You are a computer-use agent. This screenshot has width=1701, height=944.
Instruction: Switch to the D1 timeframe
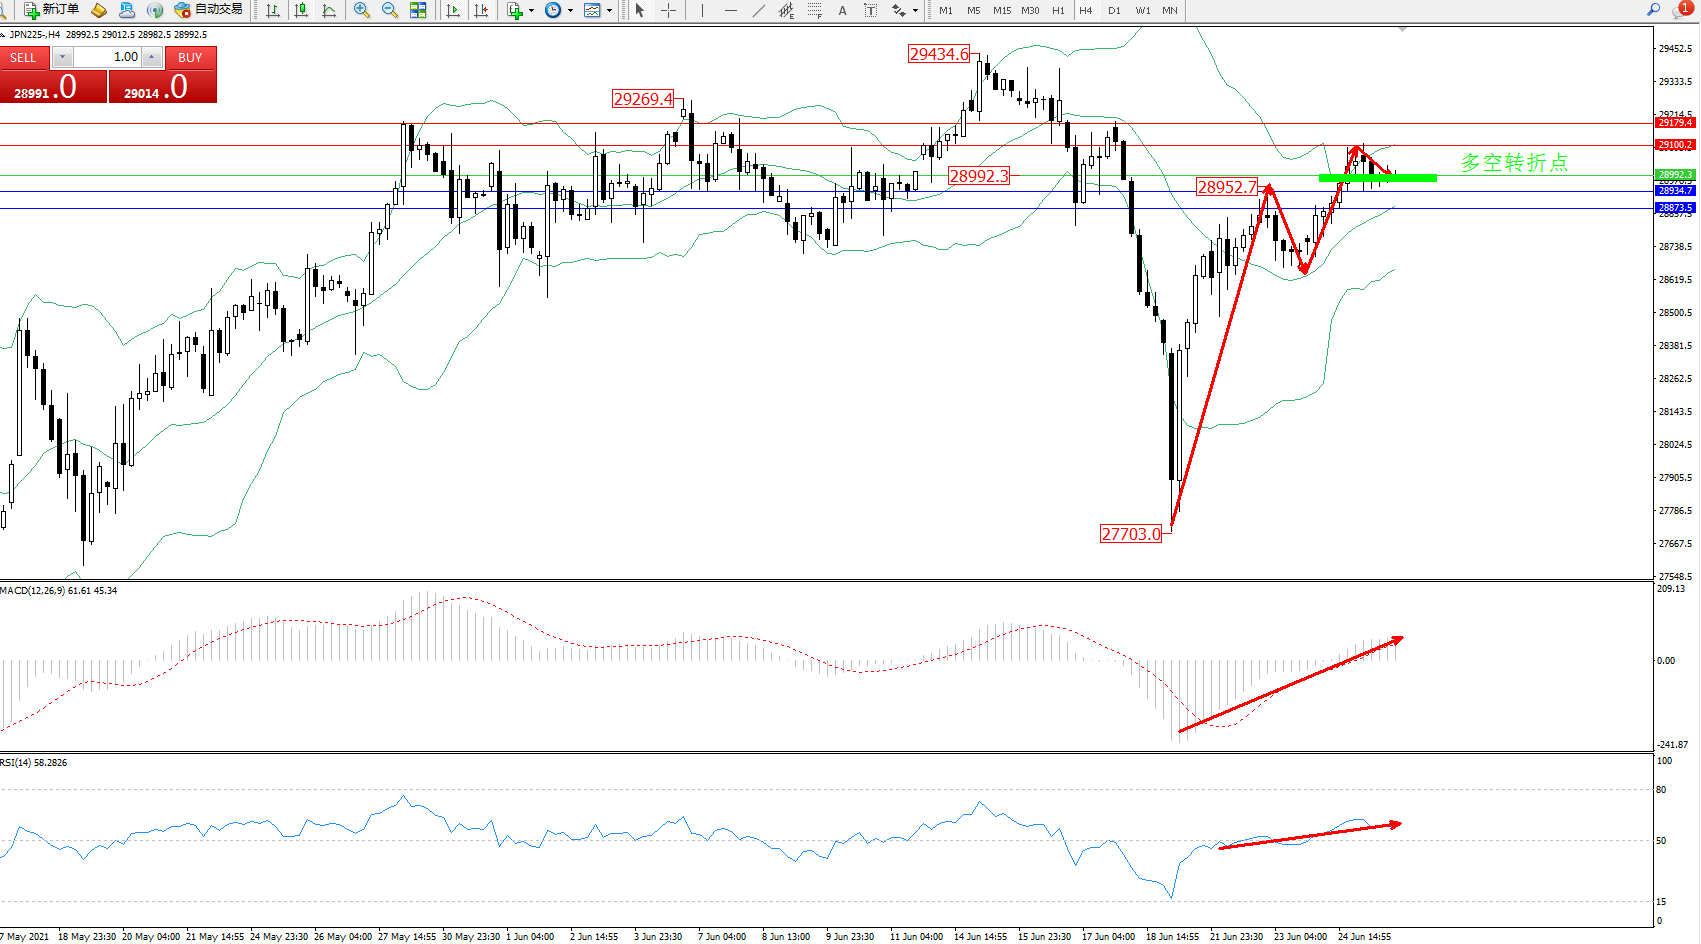coord(1114,10)
